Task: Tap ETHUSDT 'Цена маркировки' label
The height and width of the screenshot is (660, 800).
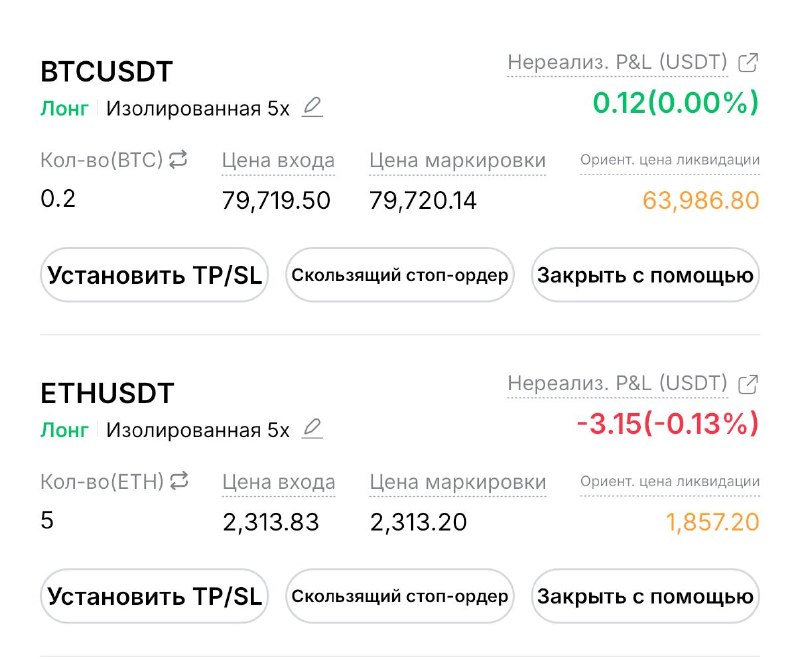Action: 458,482
